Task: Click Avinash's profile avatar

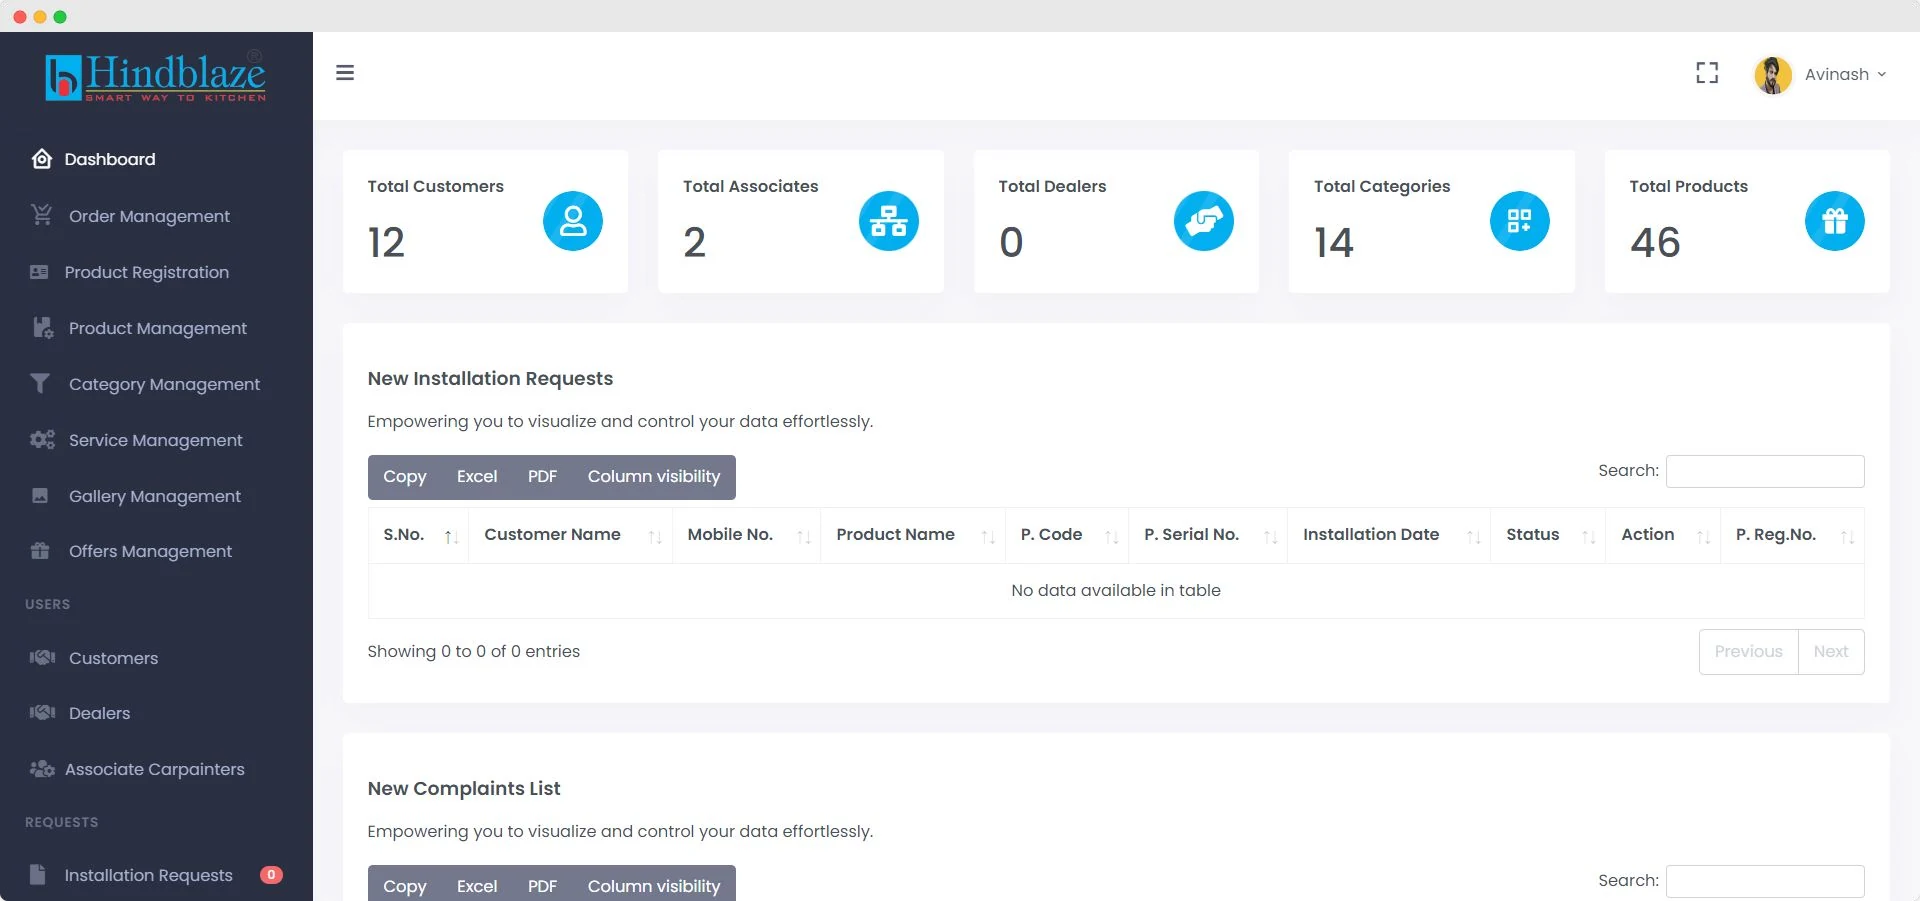Action: pyautogui.click(x=1773, y=75)
